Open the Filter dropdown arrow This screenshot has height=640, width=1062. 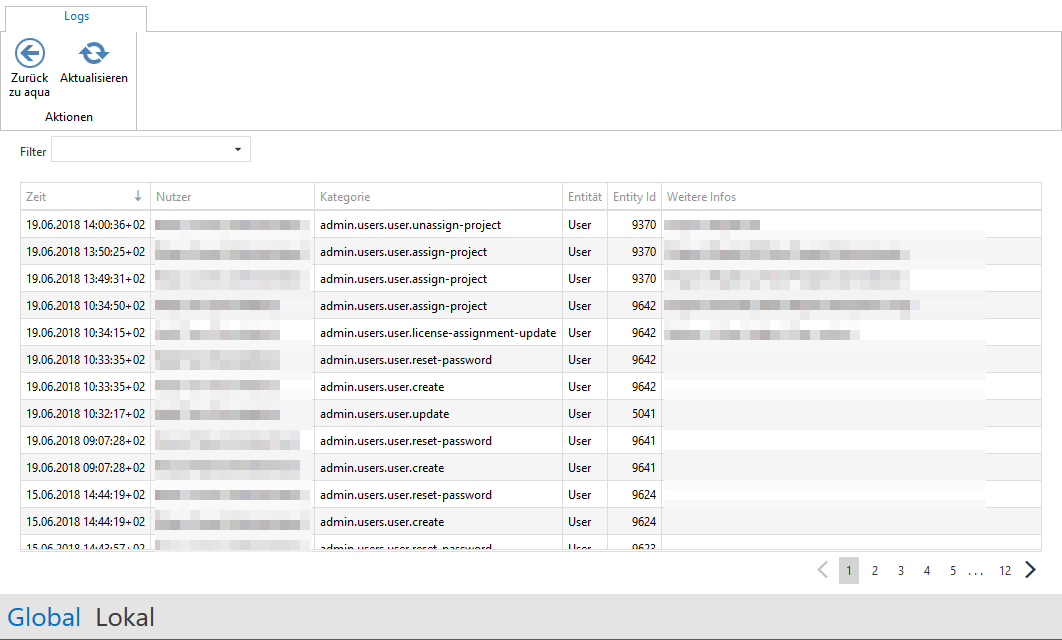tap(238, 150)
